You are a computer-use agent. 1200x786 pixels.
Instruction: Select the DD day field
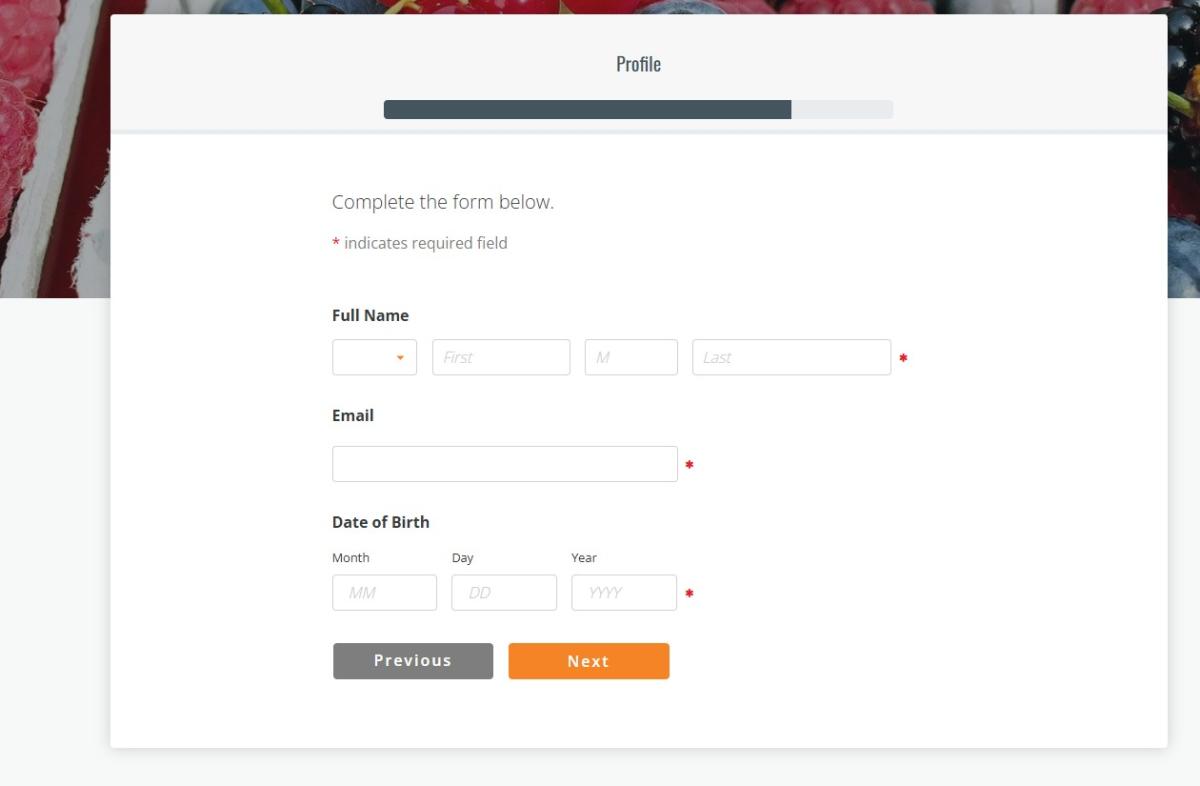504,593
